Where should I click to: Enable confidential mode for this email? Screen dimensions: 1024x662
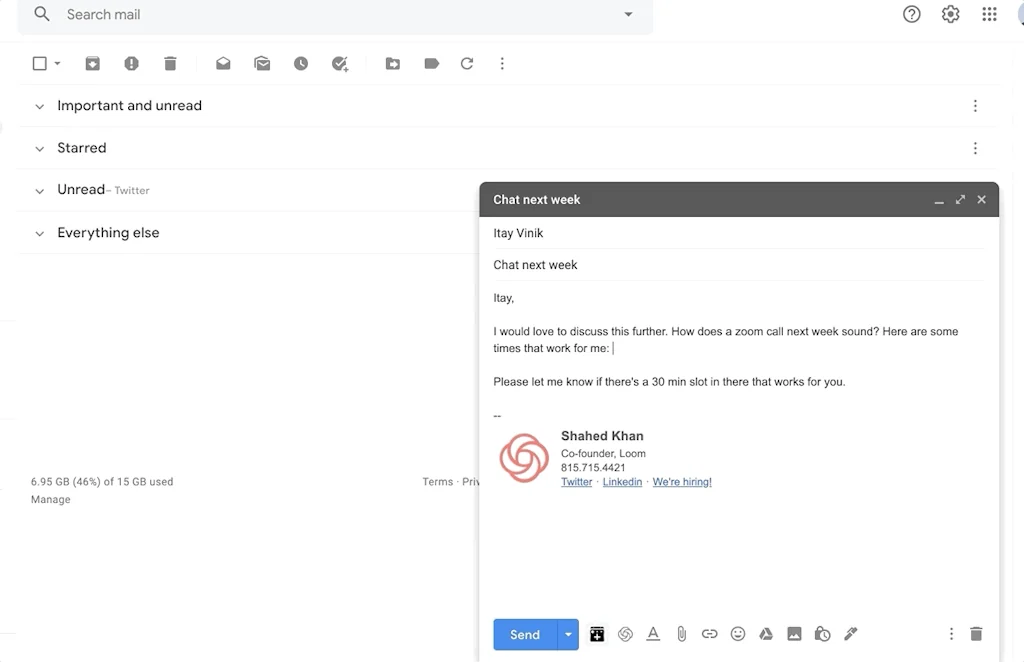(x=822, y=634)
